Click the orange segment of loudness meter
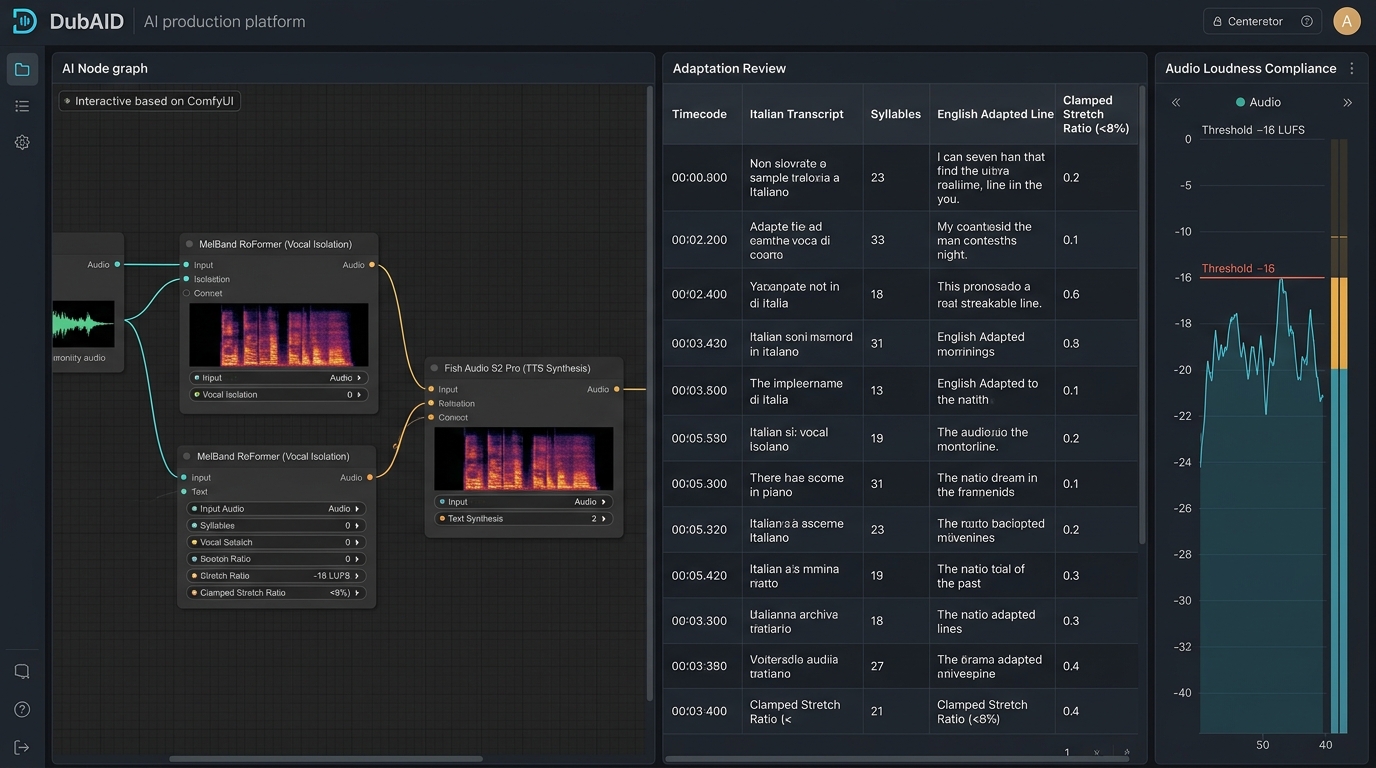 coord(1339,323)
